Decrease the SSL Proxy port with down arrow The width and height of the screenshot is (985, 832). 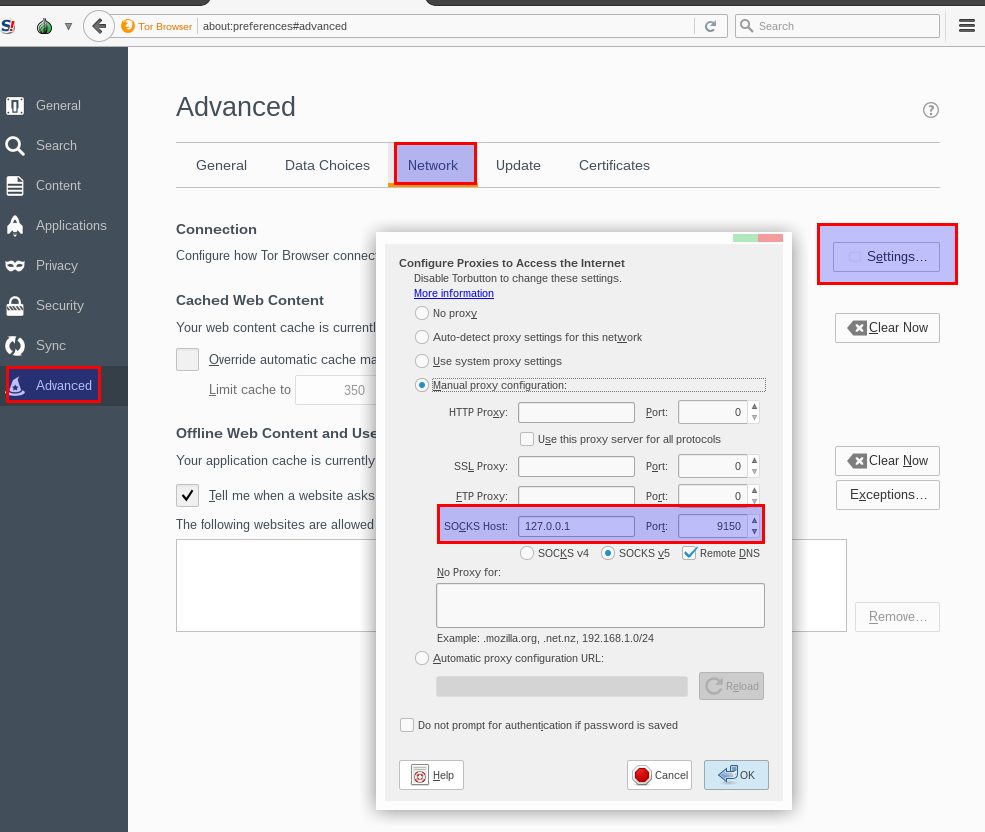(x=754, y=471)
